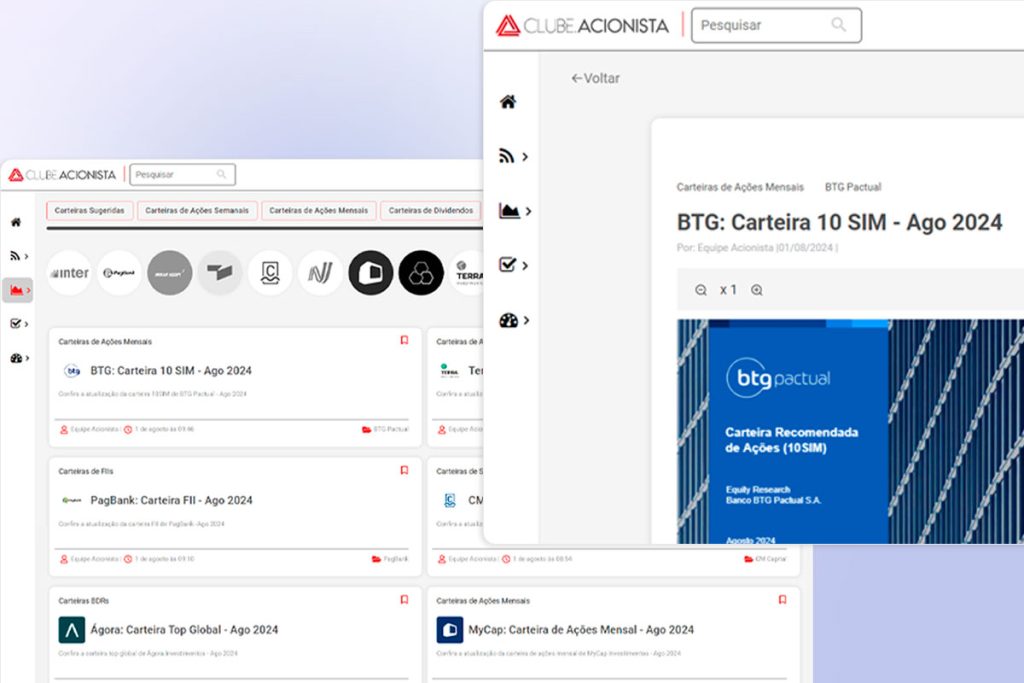Image resolution: width=1024 pixels, height=683 pixels.
Task: Select the solid dark gray broker logo circle
Action: point(170,273)
